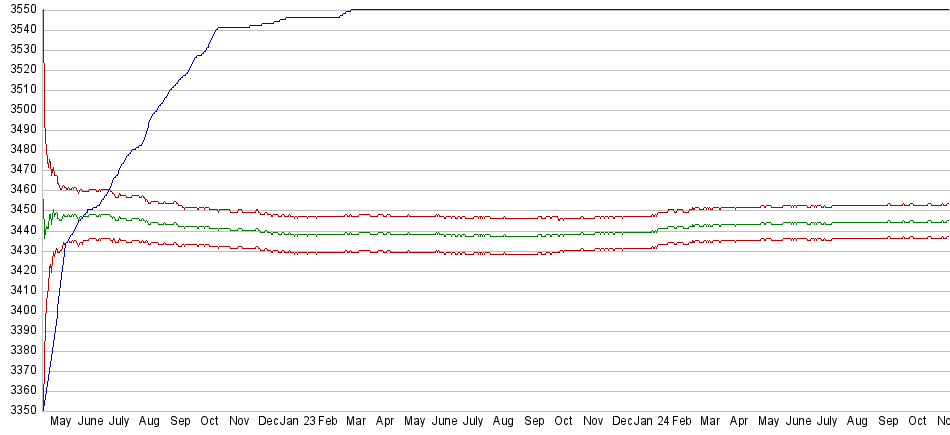Select the 3400 label on the vertical axis

point(19,310)
